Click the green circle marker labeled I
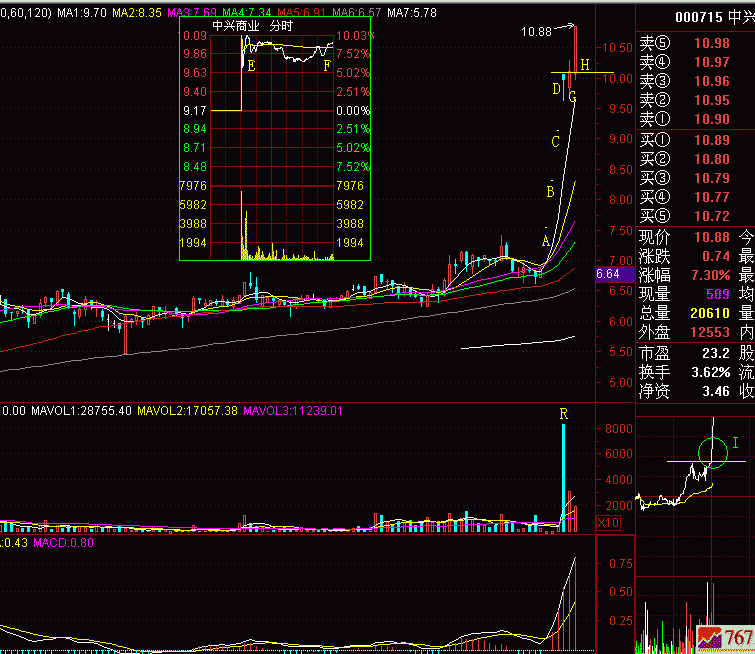 712,453
